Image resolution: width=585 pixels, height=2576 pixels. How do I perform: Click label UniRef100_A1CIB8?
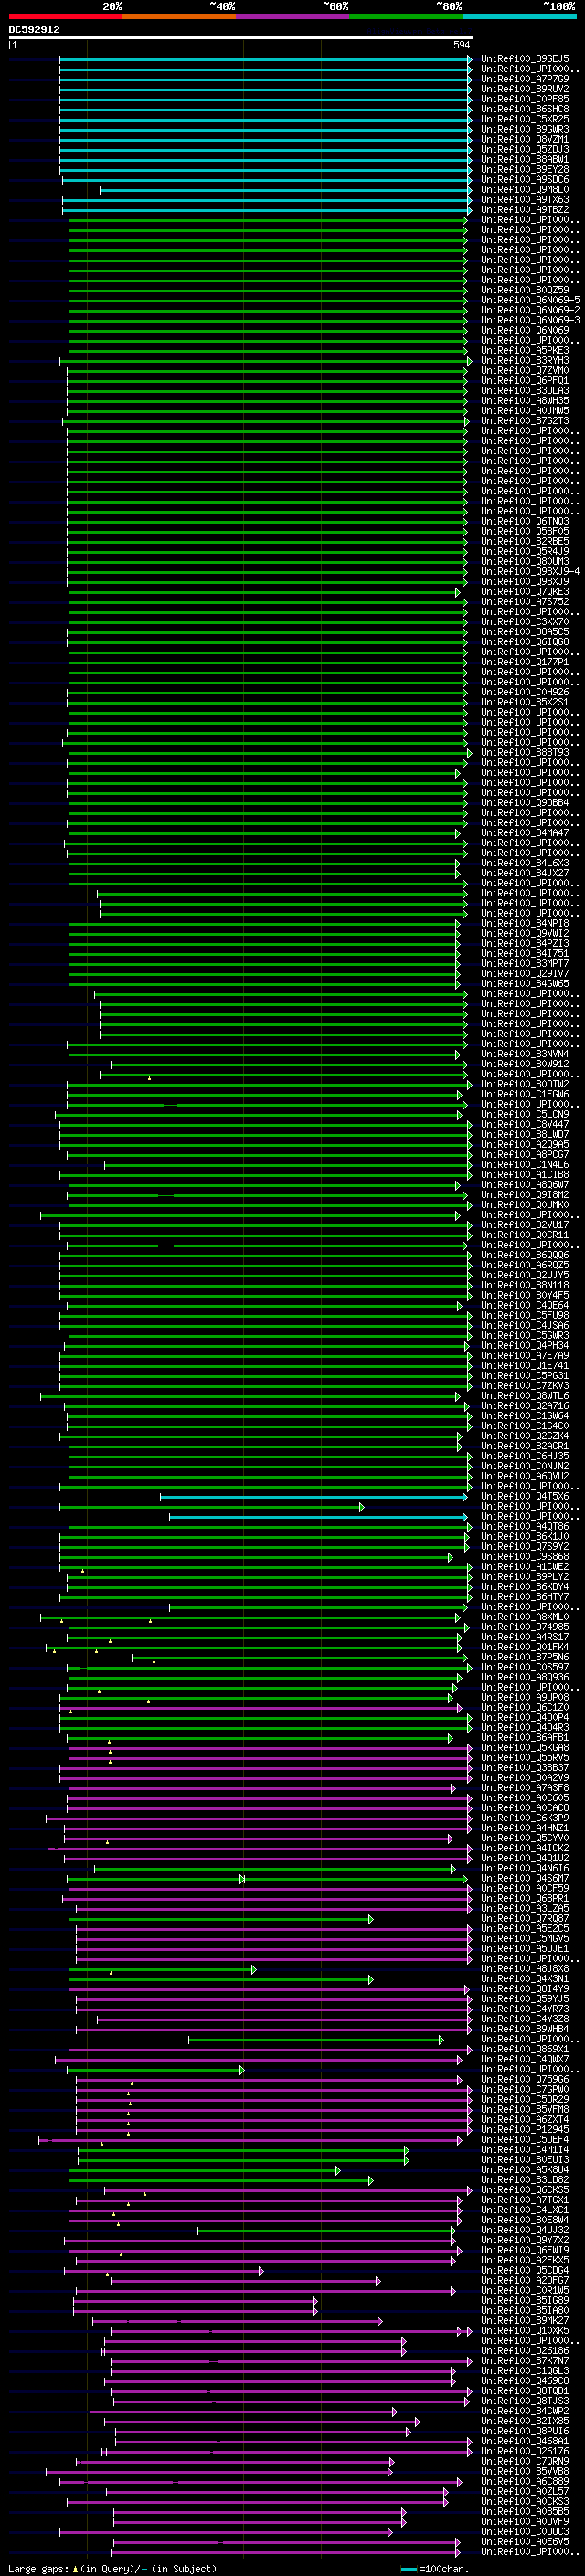point(524,1175)
